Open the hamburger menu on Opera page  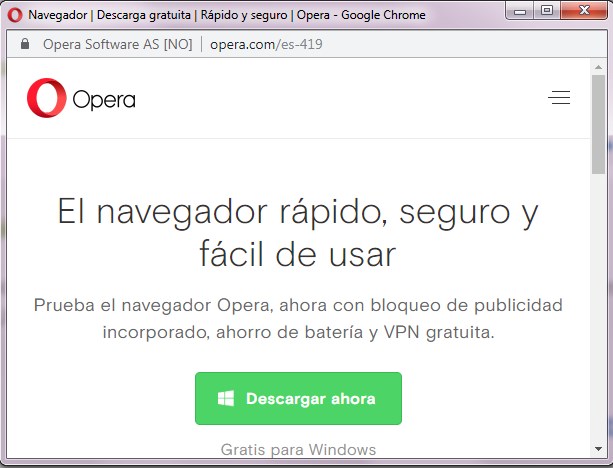(x=559, y=97)
